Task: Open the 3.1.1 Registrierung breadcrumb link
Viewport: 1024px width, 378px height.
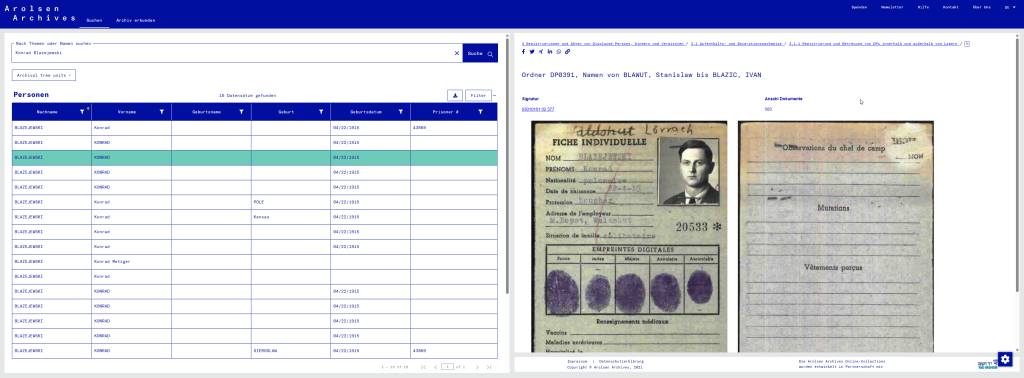Action: coord(874,44)
